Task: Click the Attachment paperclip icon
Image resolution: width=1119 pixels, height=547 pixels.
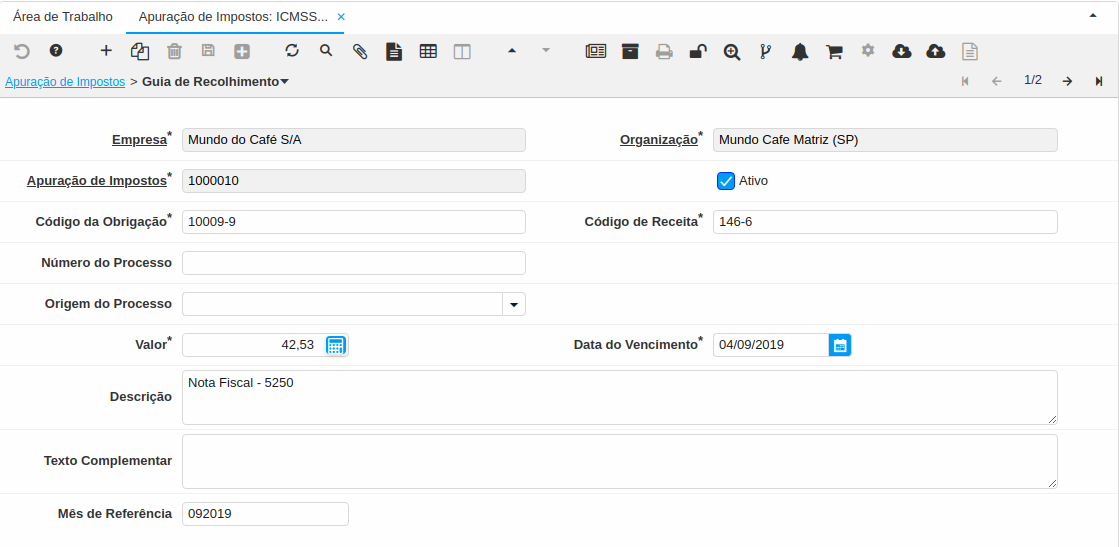Action: click(x=360, y=51)
